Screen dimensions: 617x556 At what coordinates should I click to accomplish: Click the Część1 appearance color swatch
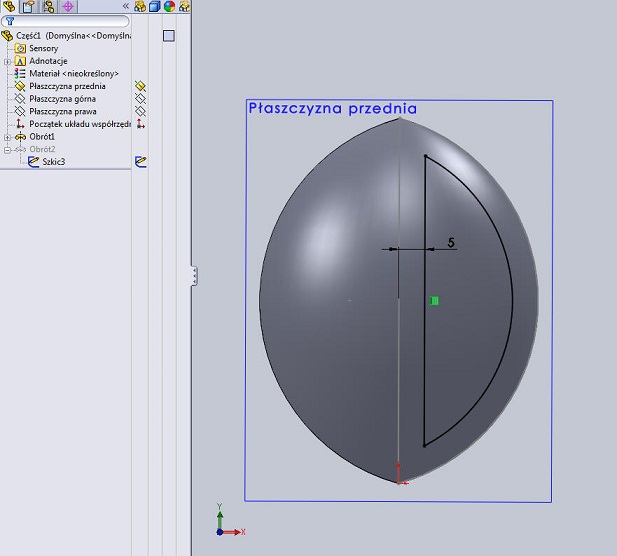pyautogui.click(x=169, y=36)
